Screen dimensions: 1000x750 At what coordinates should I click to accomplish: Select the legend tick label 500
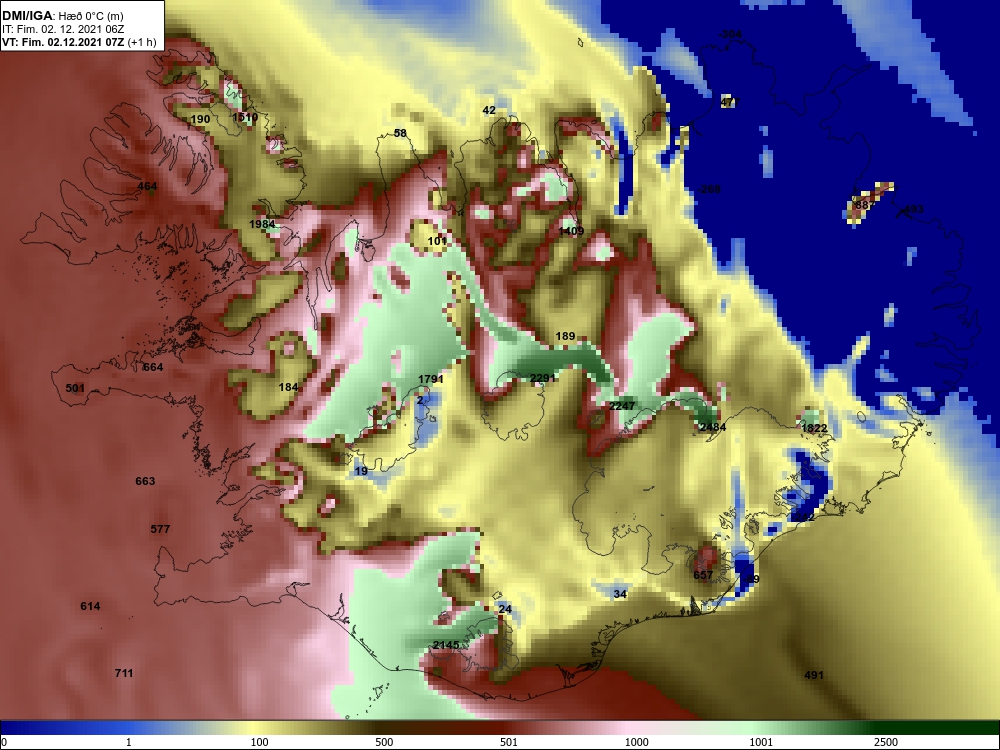pos(385,742)
